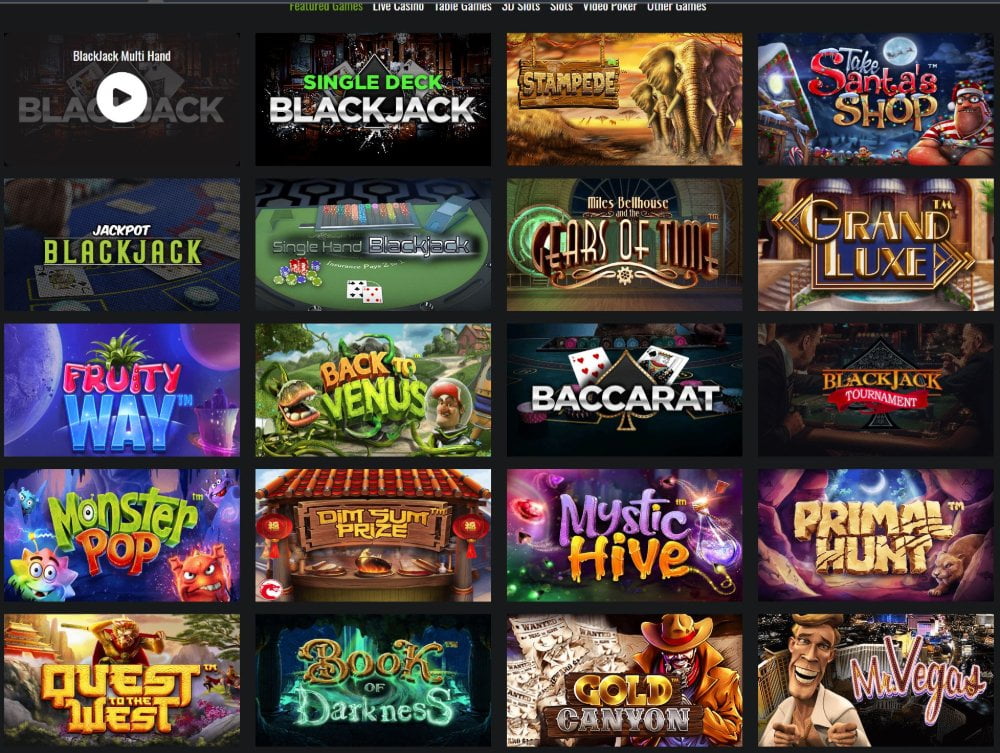Open Single Hand Blackjack table
1000x753 pixels.
(373, 245)
